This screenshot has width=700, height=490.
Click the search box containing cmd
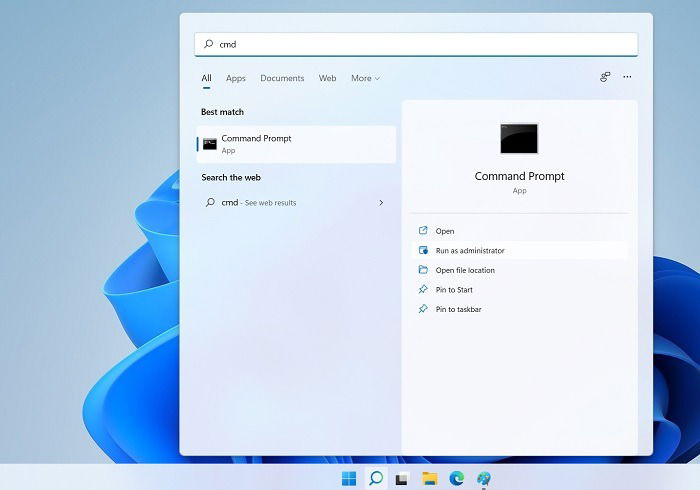click(x=416, y=44)
